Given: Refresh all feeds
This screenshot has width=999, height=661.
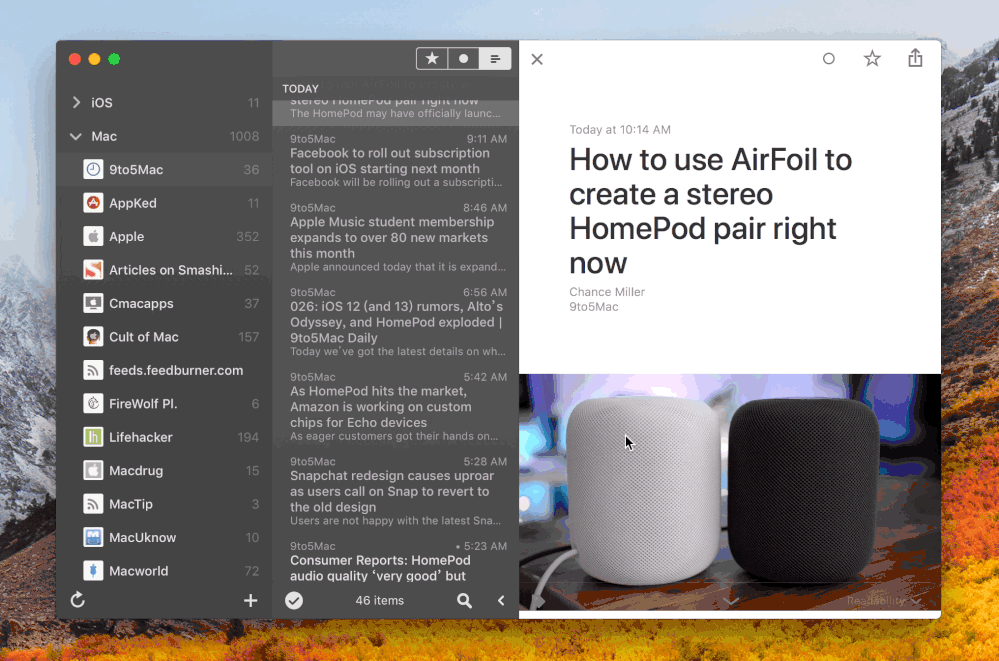Looking at the screenshot, I should tap(78, 600).
